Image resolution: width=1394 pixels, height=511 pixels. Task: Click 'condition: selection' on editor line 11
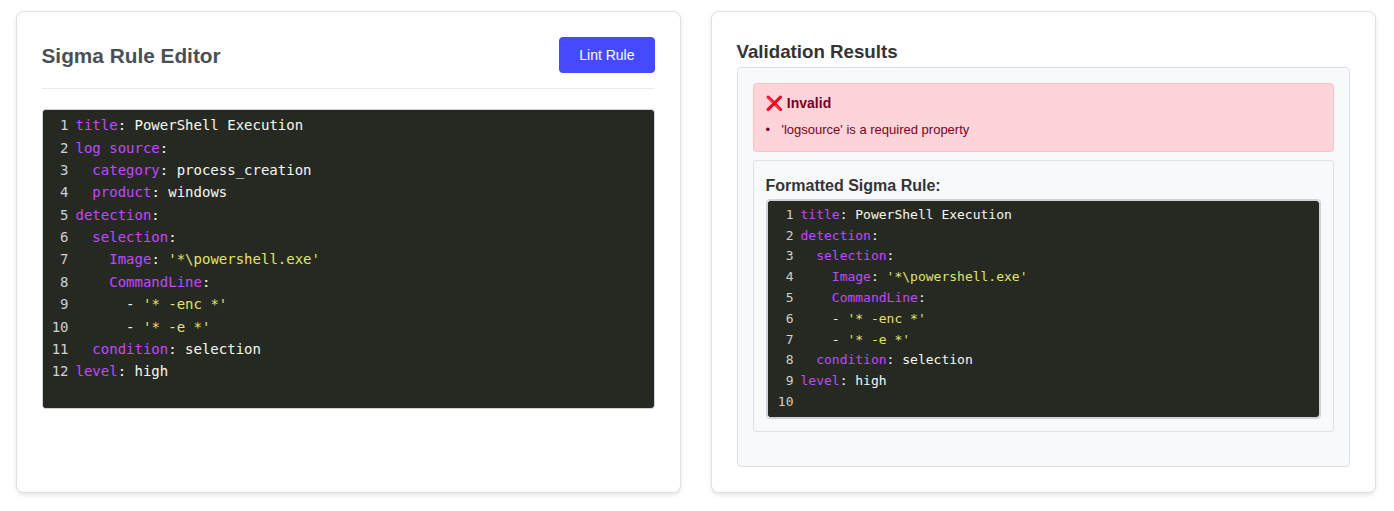[176, 349]
